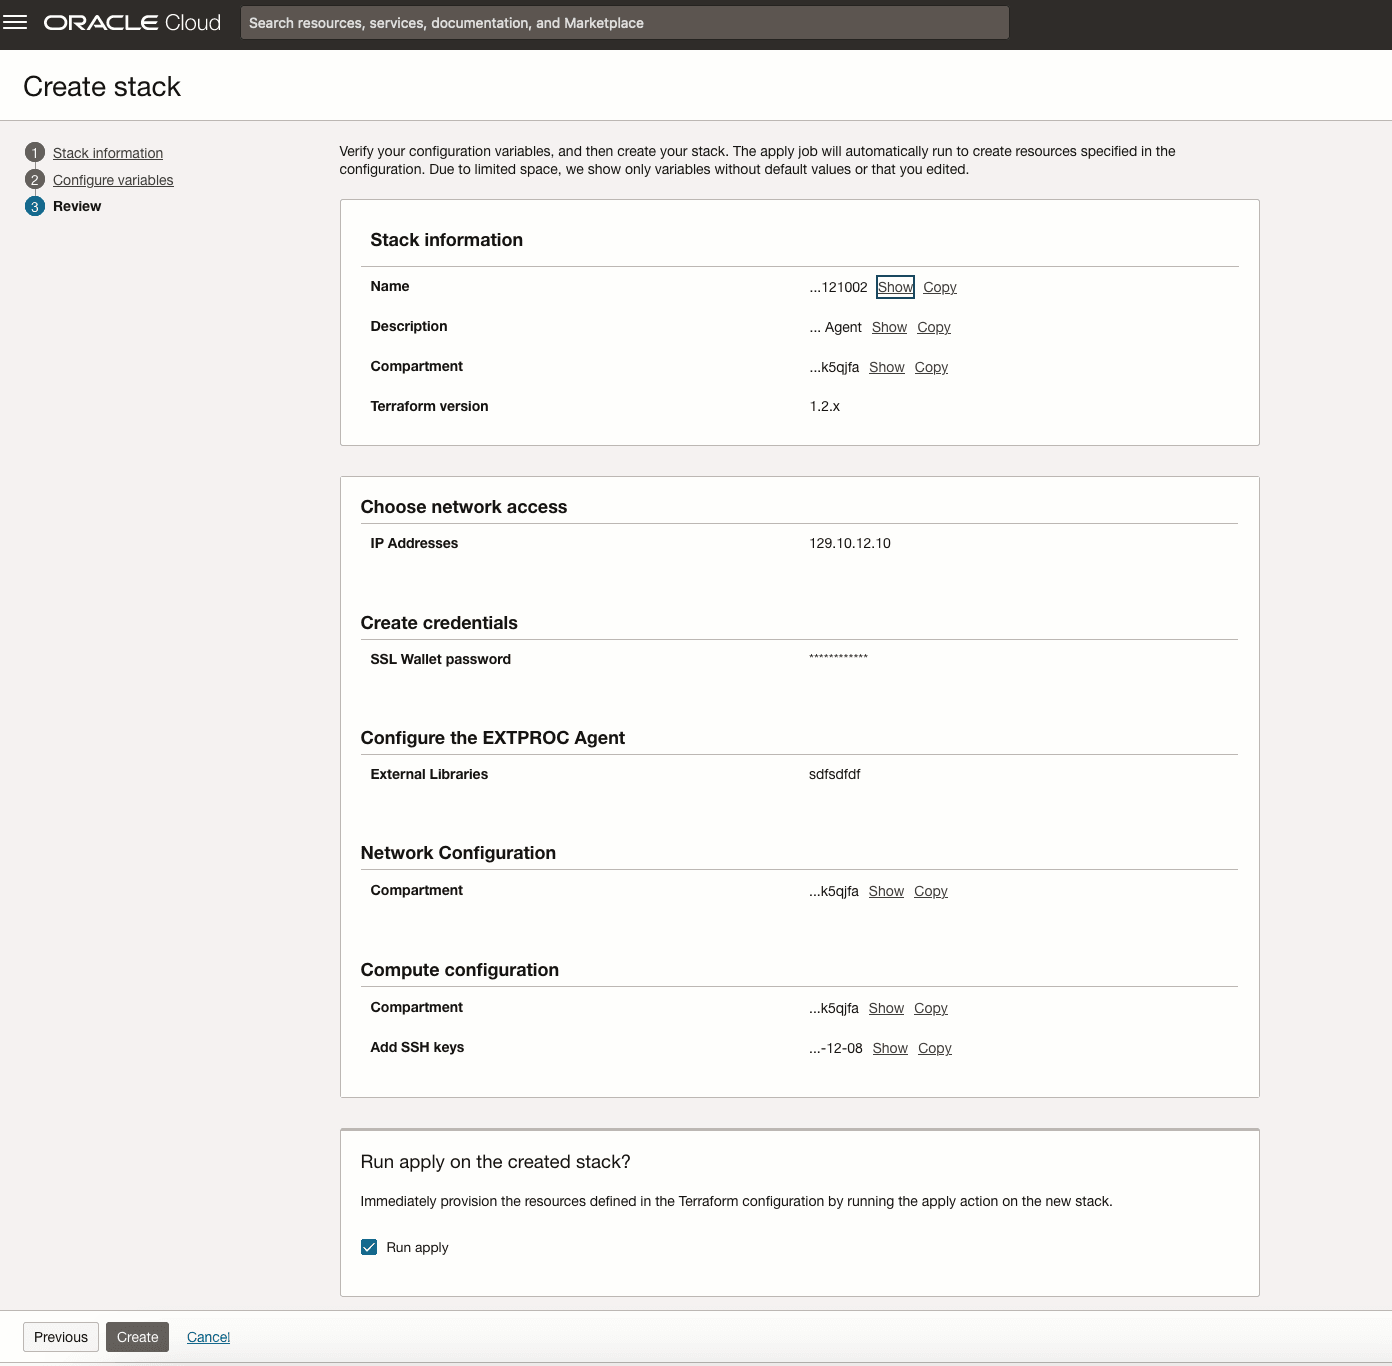Uncheck the Run apply checkbox
Screen dimensions: 1392x1366
click(x=369, y=1247)
